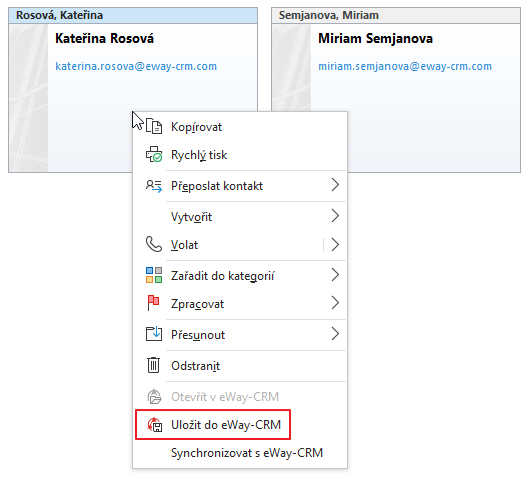Click the Semjanova, Miriam card header
The image size is (531, 487).
pos(396,15)
